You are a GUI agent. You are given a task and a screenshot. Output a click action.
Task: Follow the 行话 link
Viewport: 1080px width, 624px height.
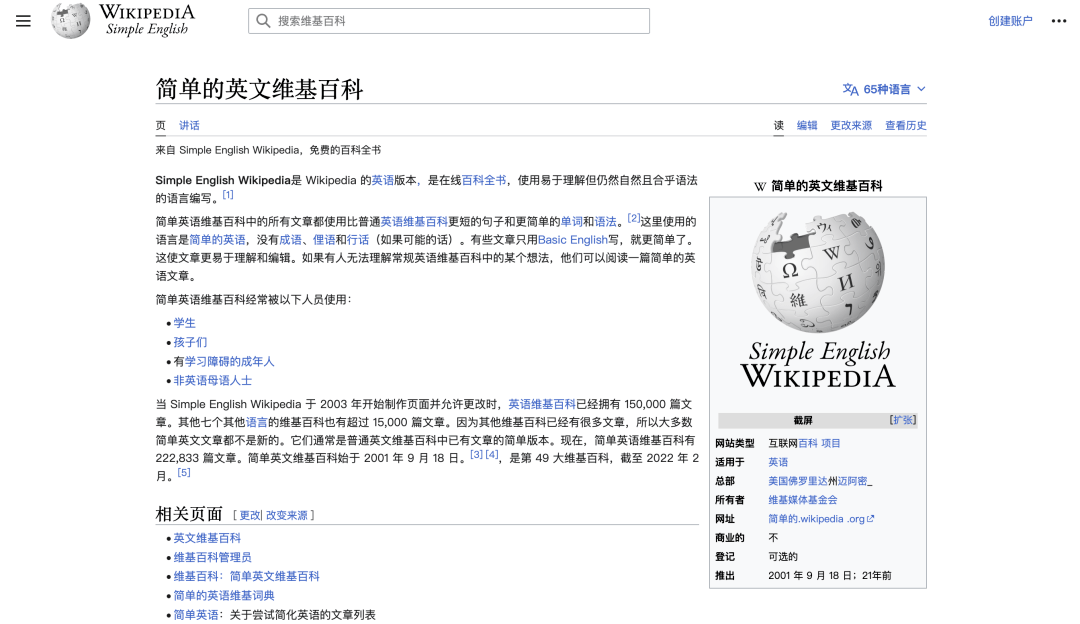point(357,240)
